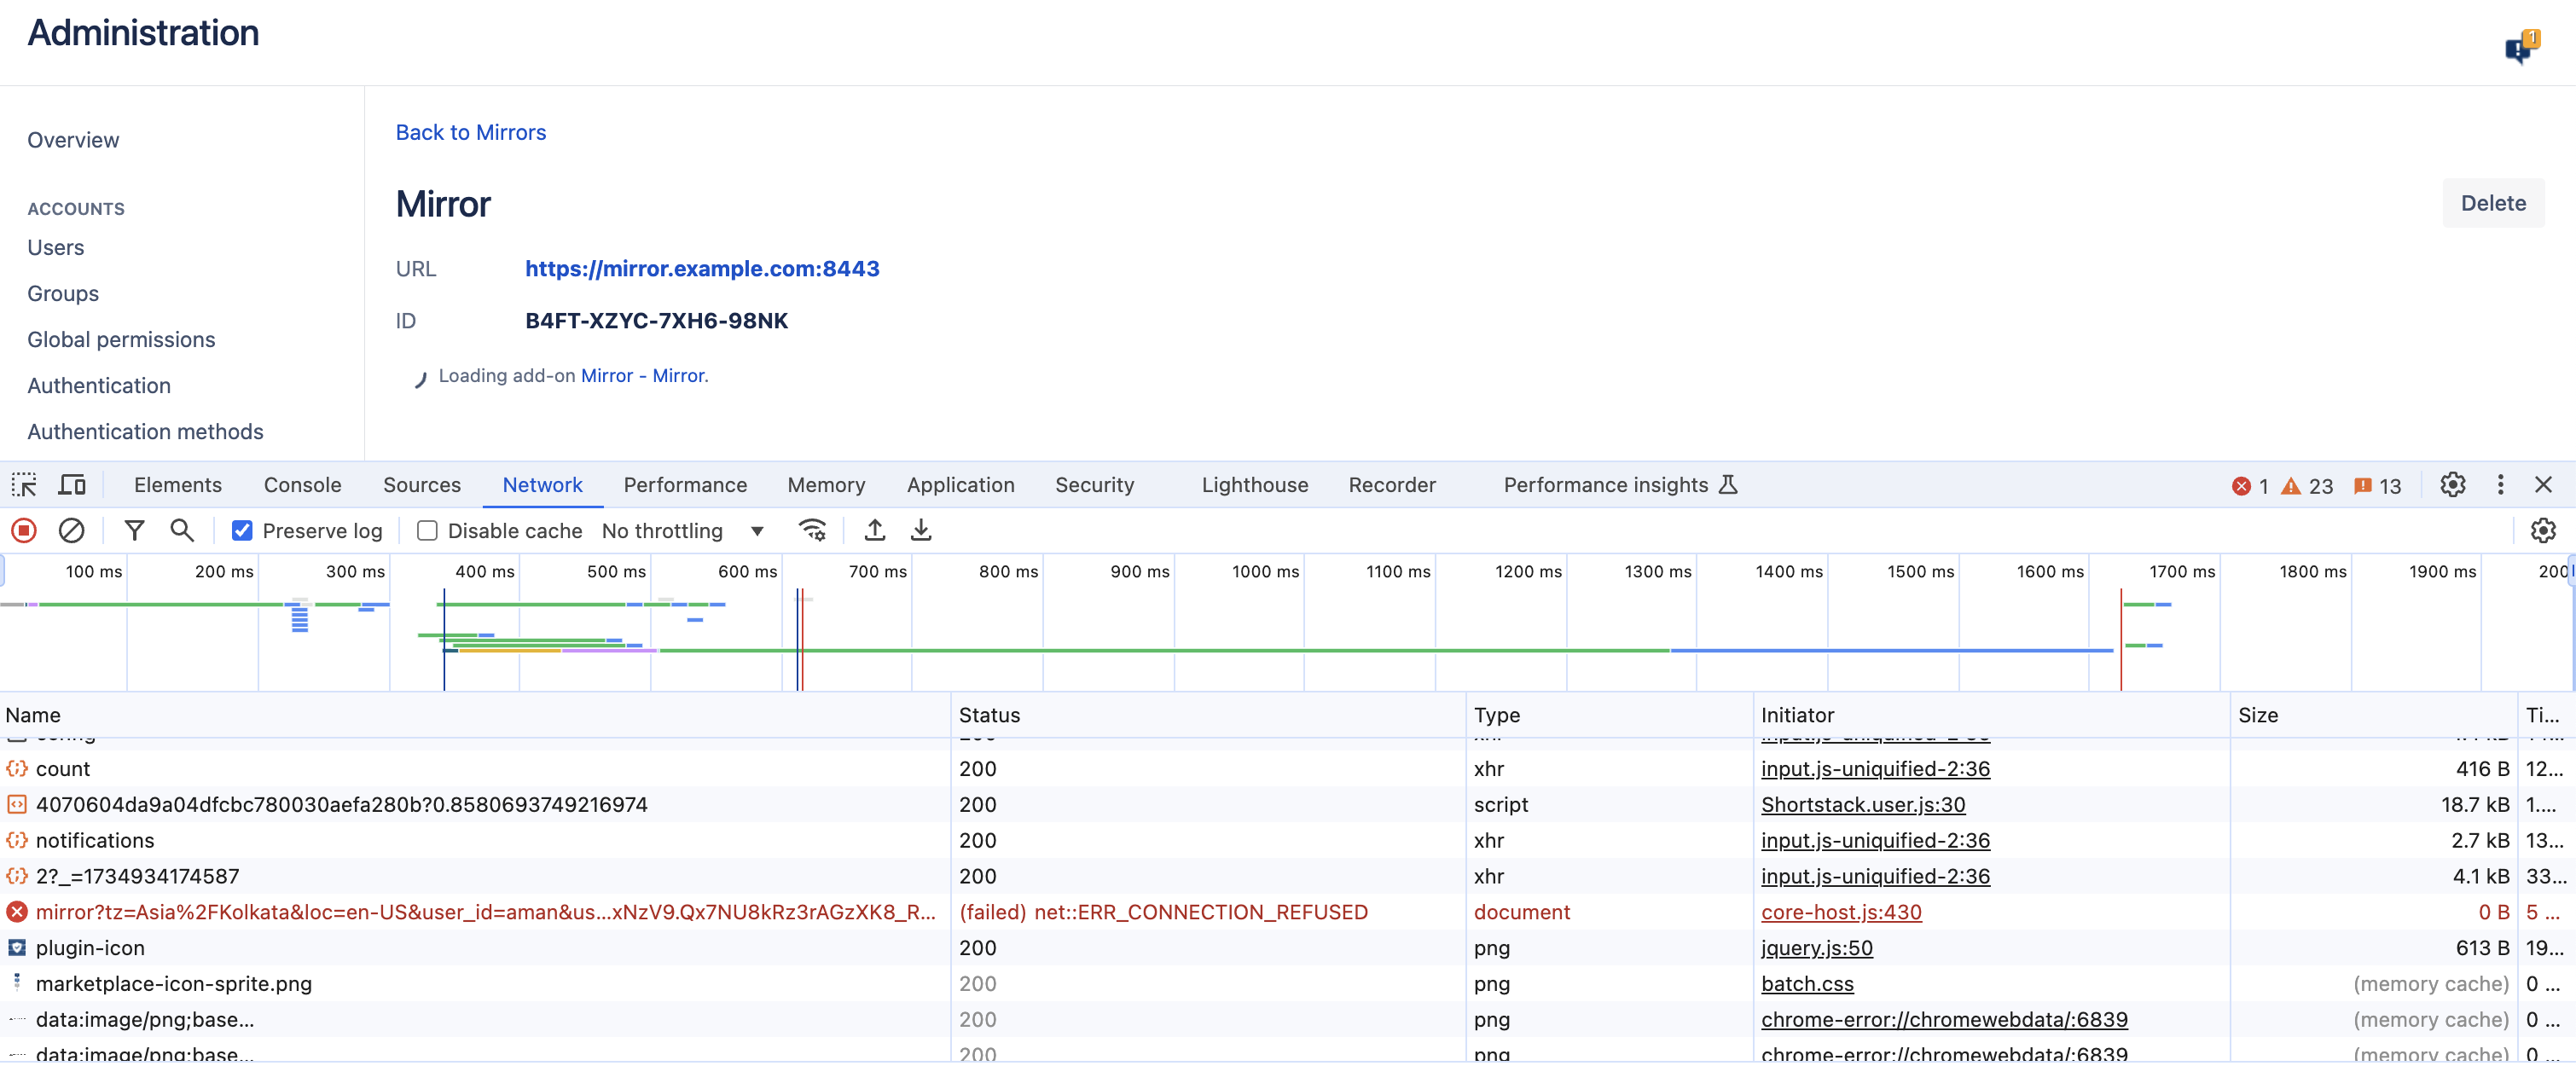Image resolution: width=2576 pixels, height=1066 pixels.
Task: Open DevTools settings gear
Action: tap(2452, 485)
